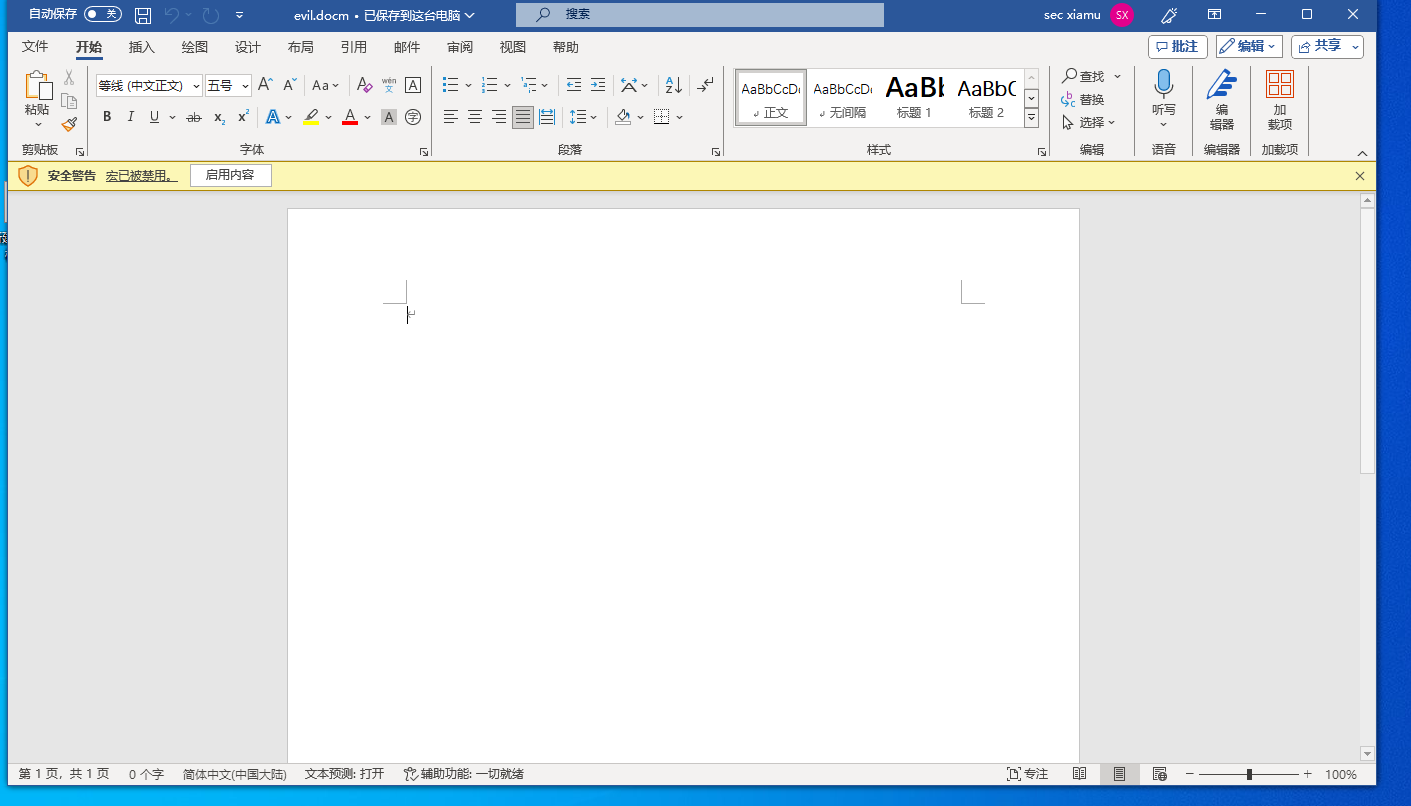Screen dimensions: 1411x806
Task: Switch to the 视图 (View) tab
Action: 513,47
